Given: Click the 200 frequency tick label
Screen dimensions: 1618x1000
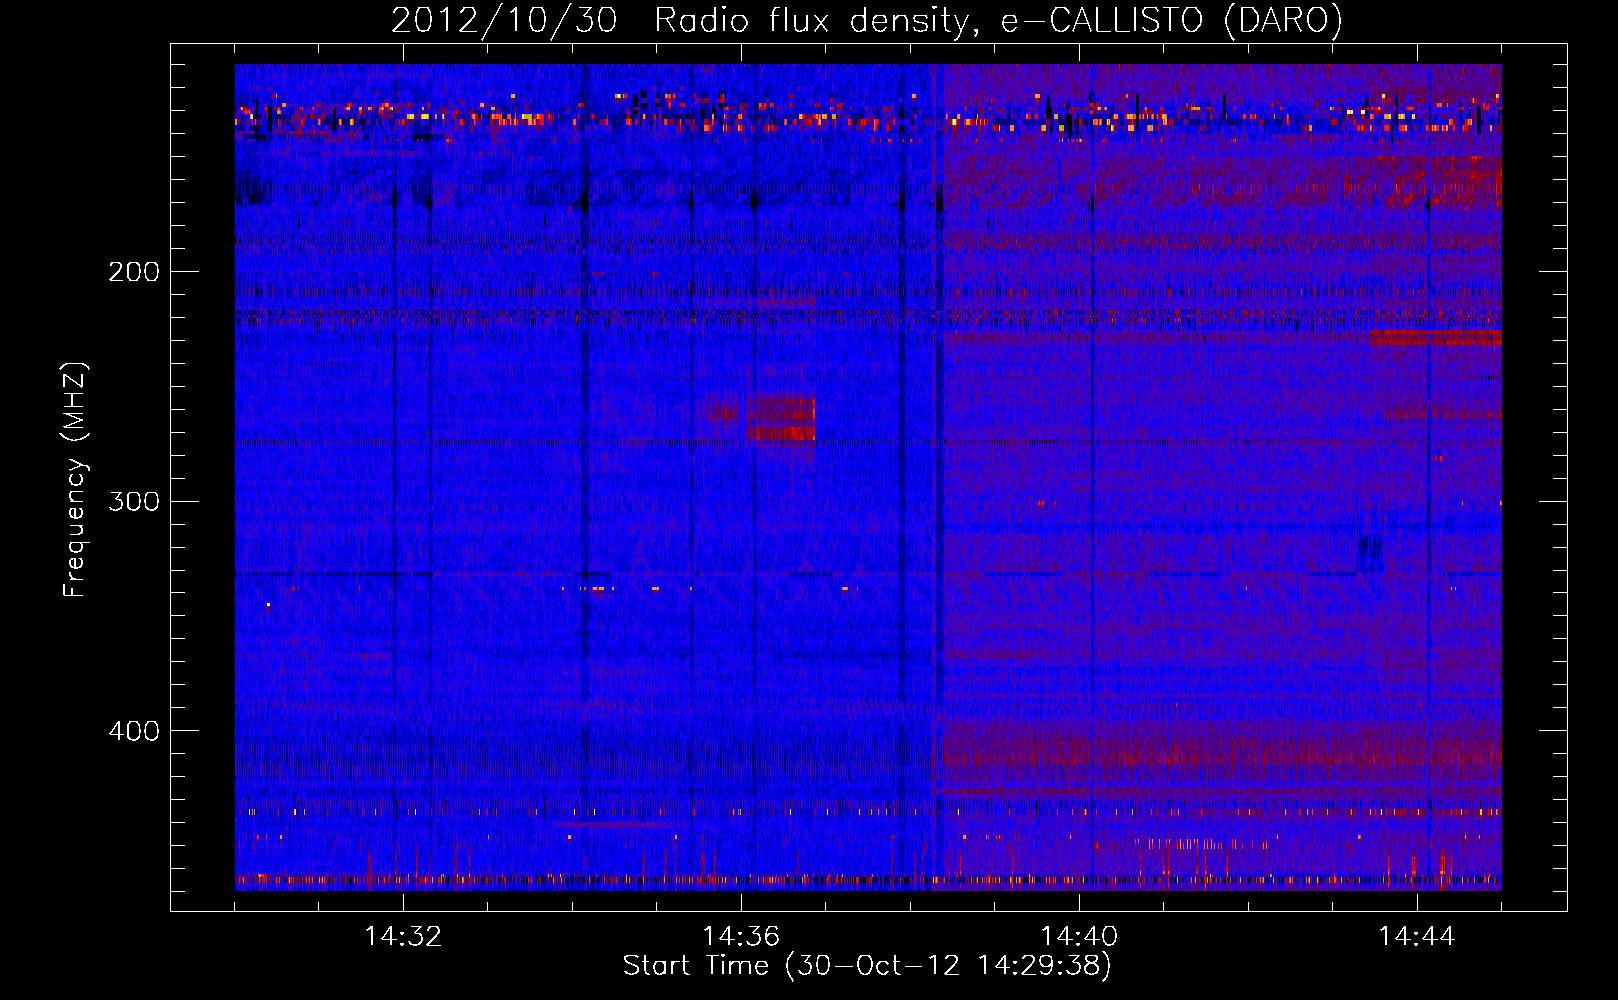Looking at the screenshot, I should [x=134, y=272].
